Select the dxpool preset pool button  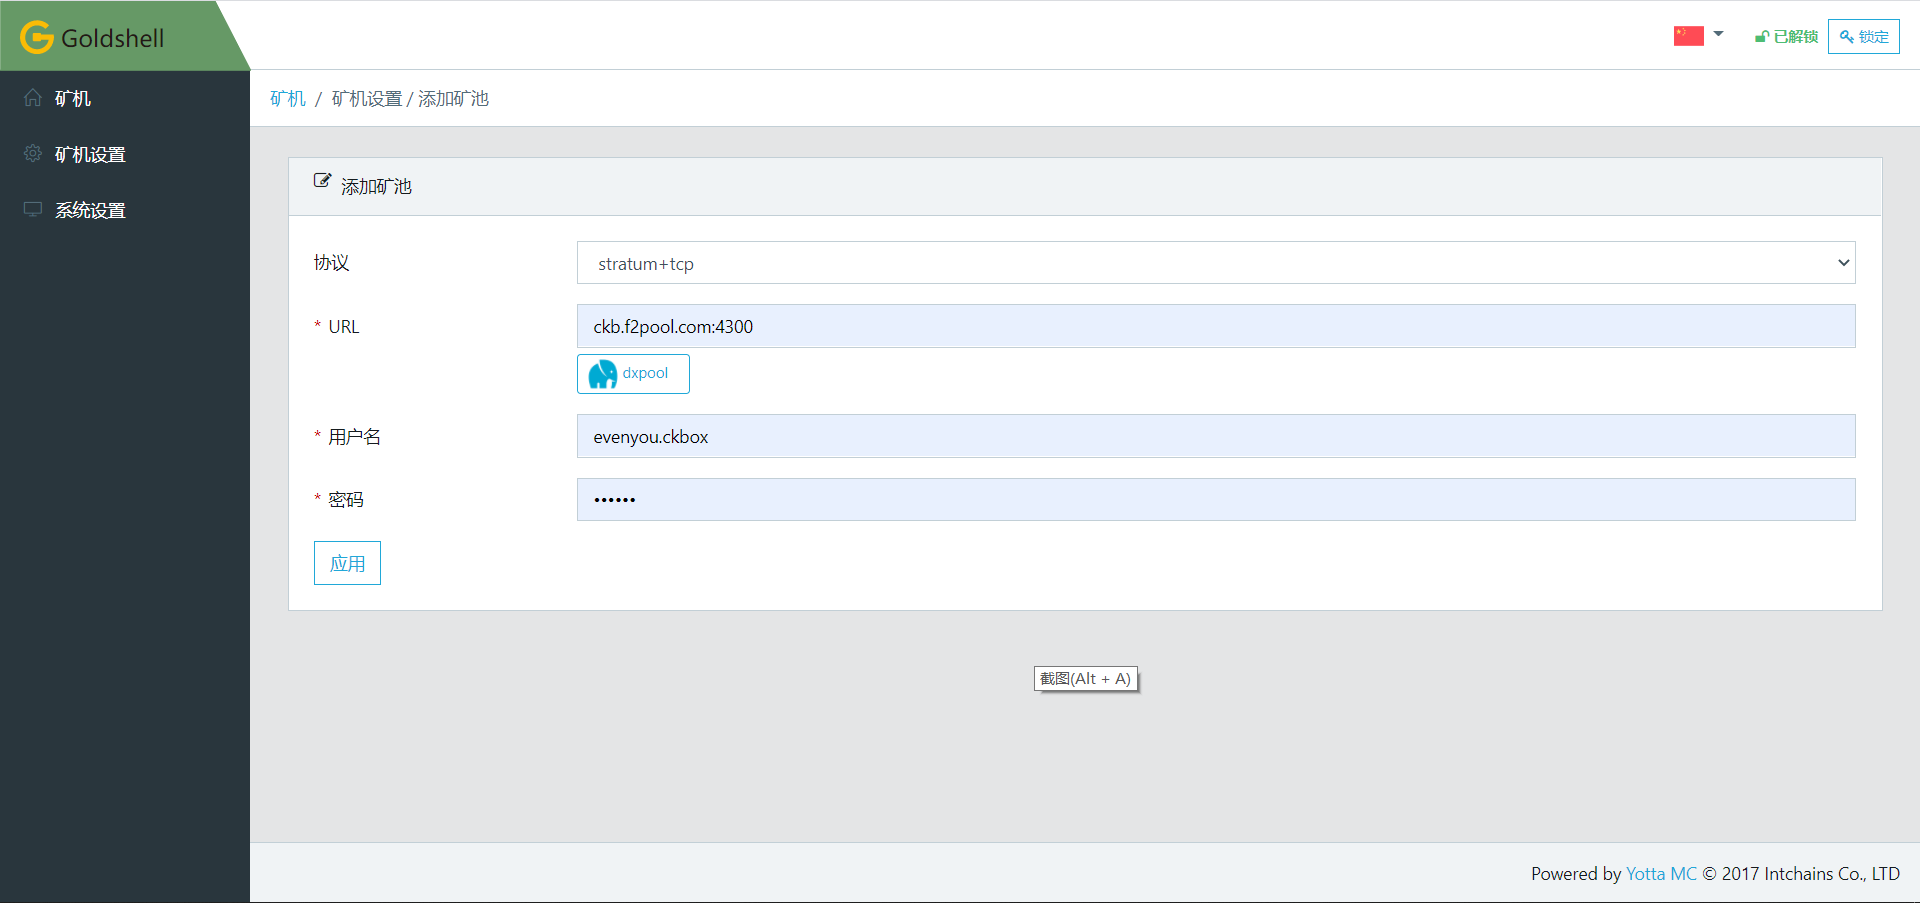(x=633, y=374)
